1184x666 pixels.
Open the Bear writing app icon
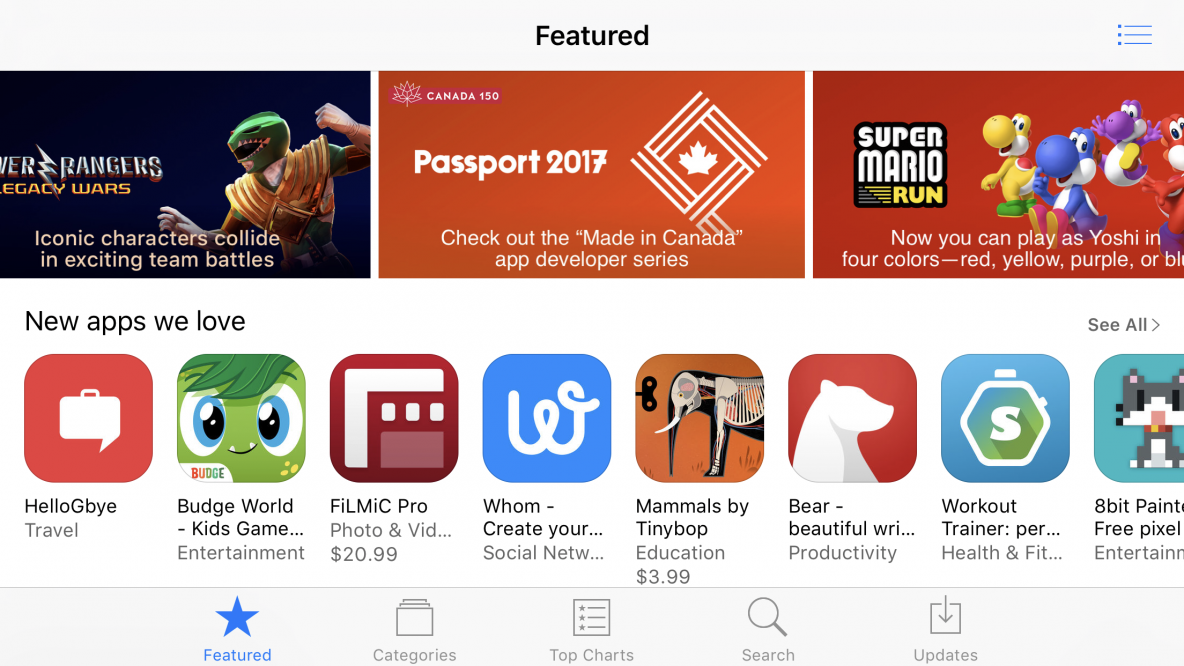(853, 418)
